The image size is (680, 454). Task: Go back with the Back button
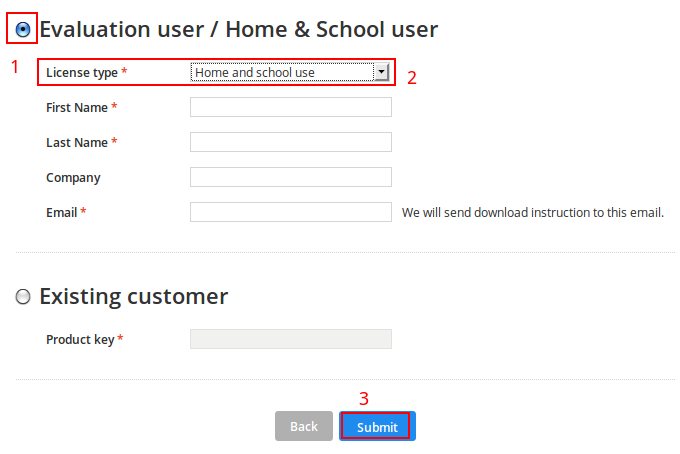pyautogui.click(x=304, y=426)
